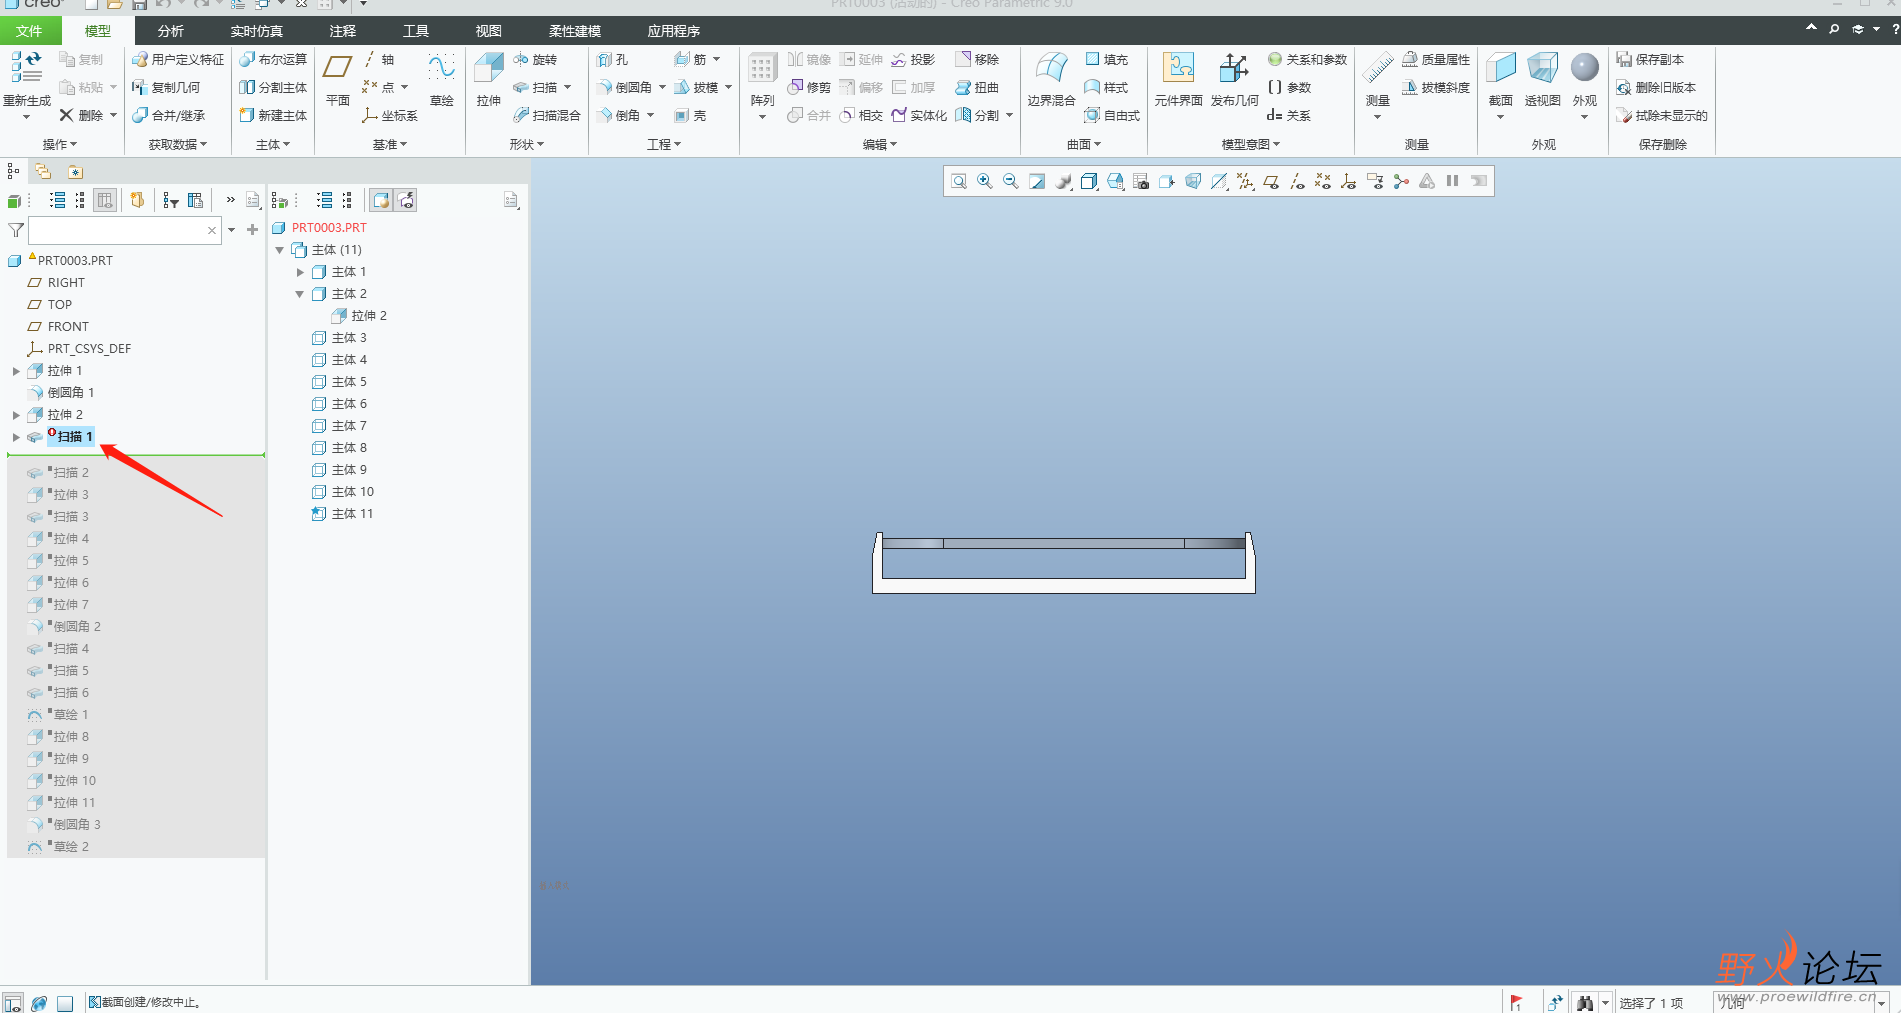The width and height of the screenshot is (1901, 1013).
Task: Click the 删除旧版本 button
Action: click(1656, 88)
